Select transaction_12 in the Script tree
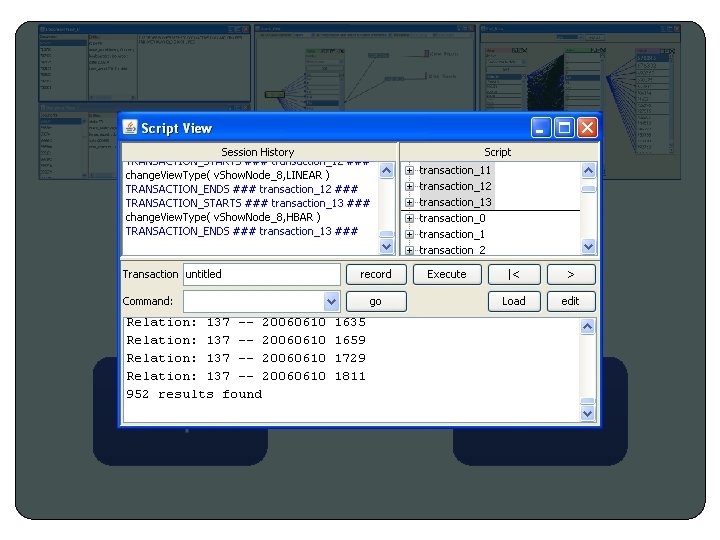The width and height of the screenshot is (720, 540). (456, 186)
